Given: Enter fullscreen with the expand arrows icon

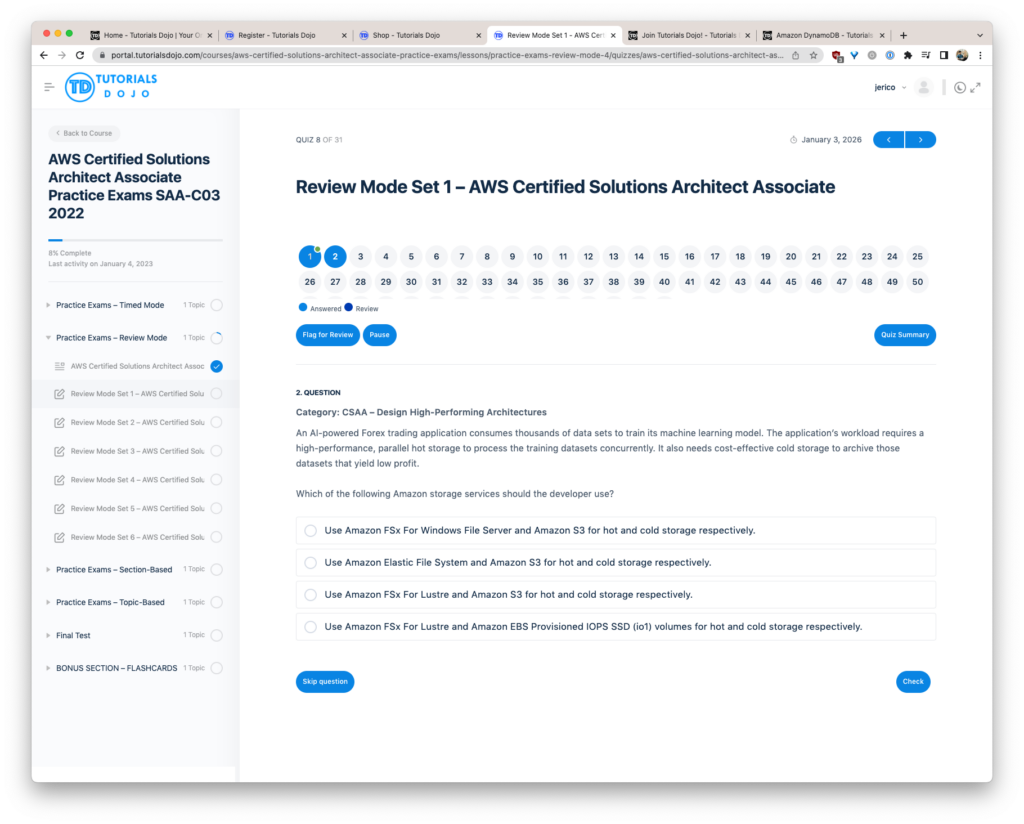Looking at the screenshot, I should pos(975,87).
